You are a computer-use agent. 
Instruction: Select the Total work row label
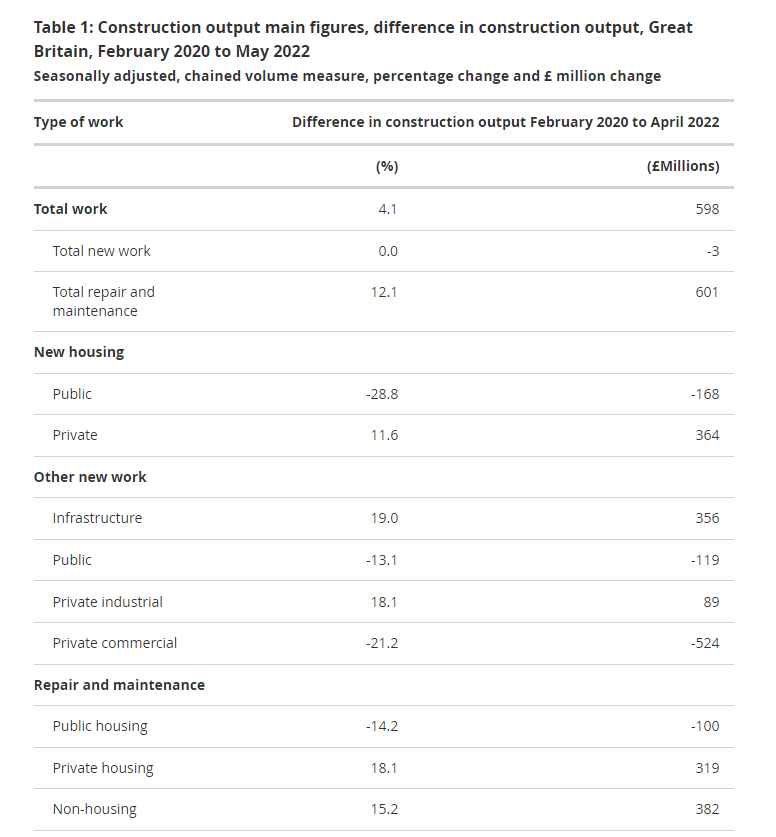pos(70,209)
